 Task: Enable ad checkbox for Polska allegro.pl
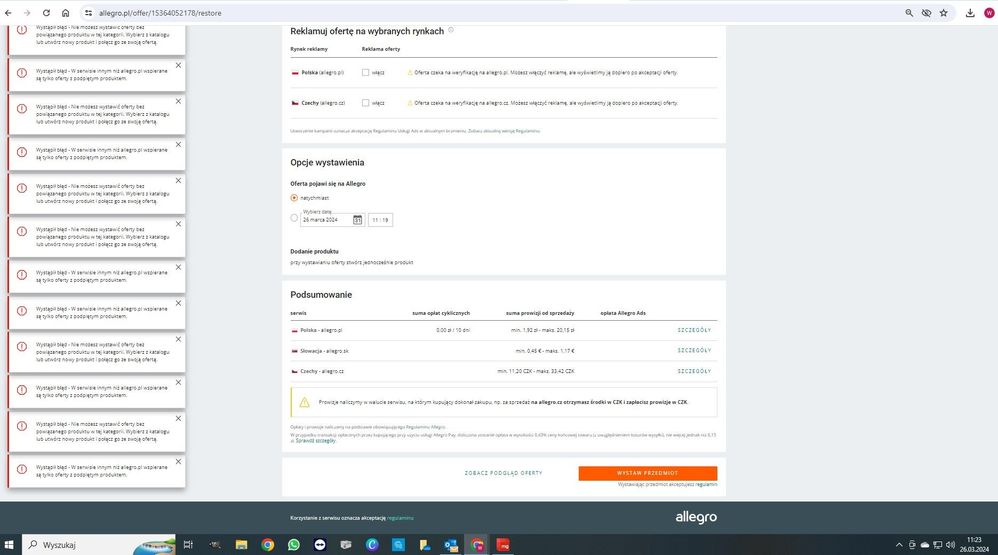366,73
